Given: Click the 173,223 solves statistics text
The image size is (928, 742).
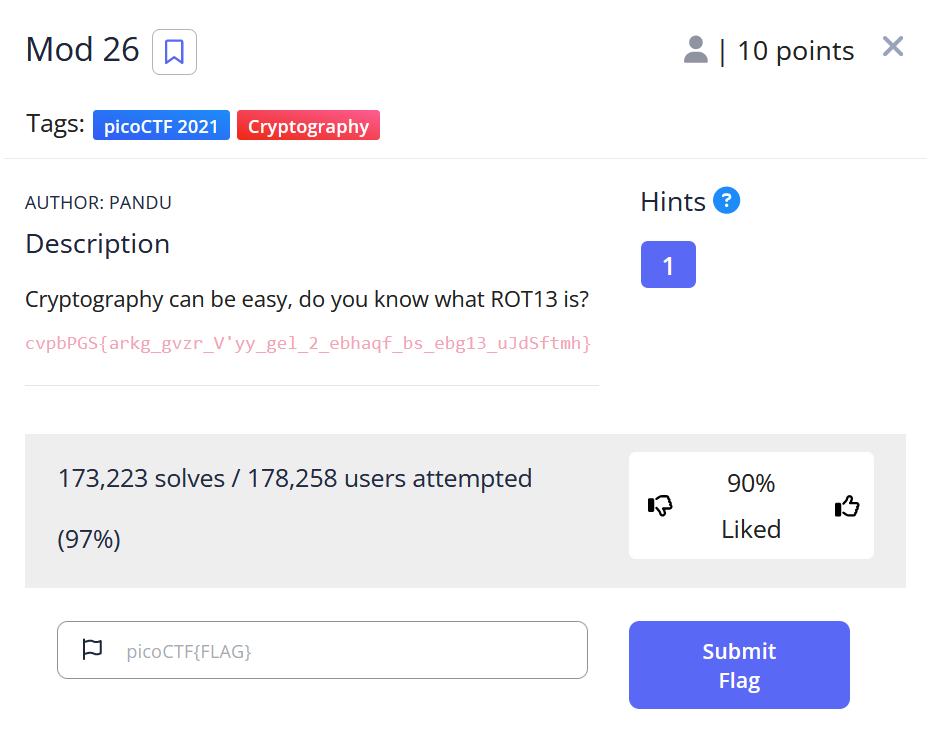Looking at the screenshot, I should (x=295, y=479).
